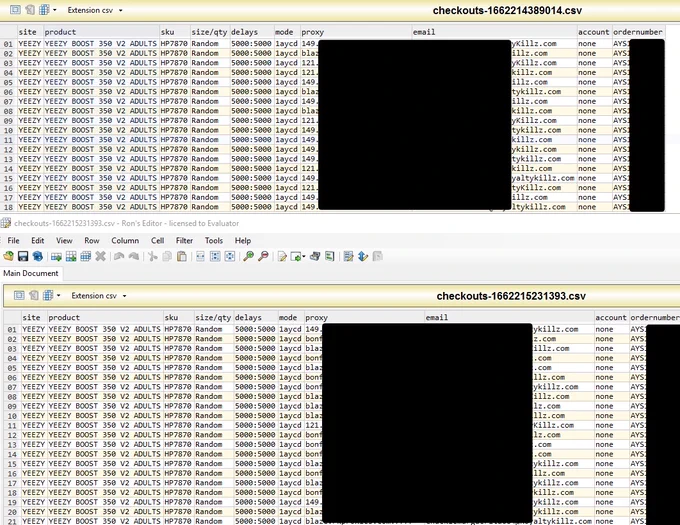Viewport: 680px width, 525px height.
Task: Open the File menu
Action: pyautogui.click(x=13, y=241)
